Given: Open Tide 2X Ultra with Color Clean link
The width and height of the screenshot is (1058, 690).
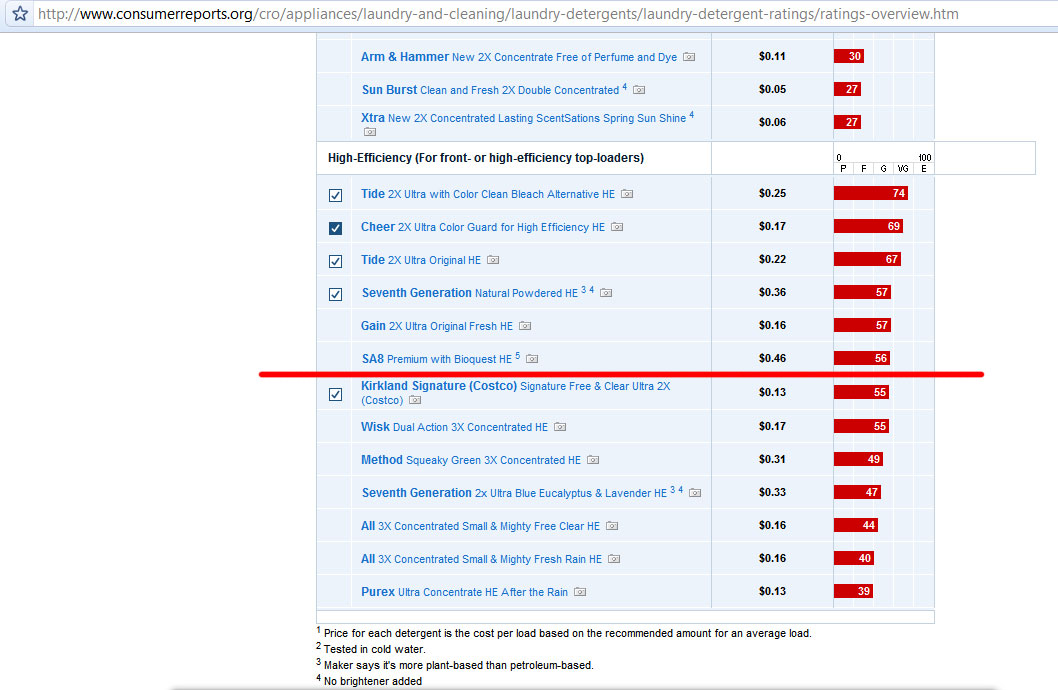Looking at the screenshot, I should 488,194.
